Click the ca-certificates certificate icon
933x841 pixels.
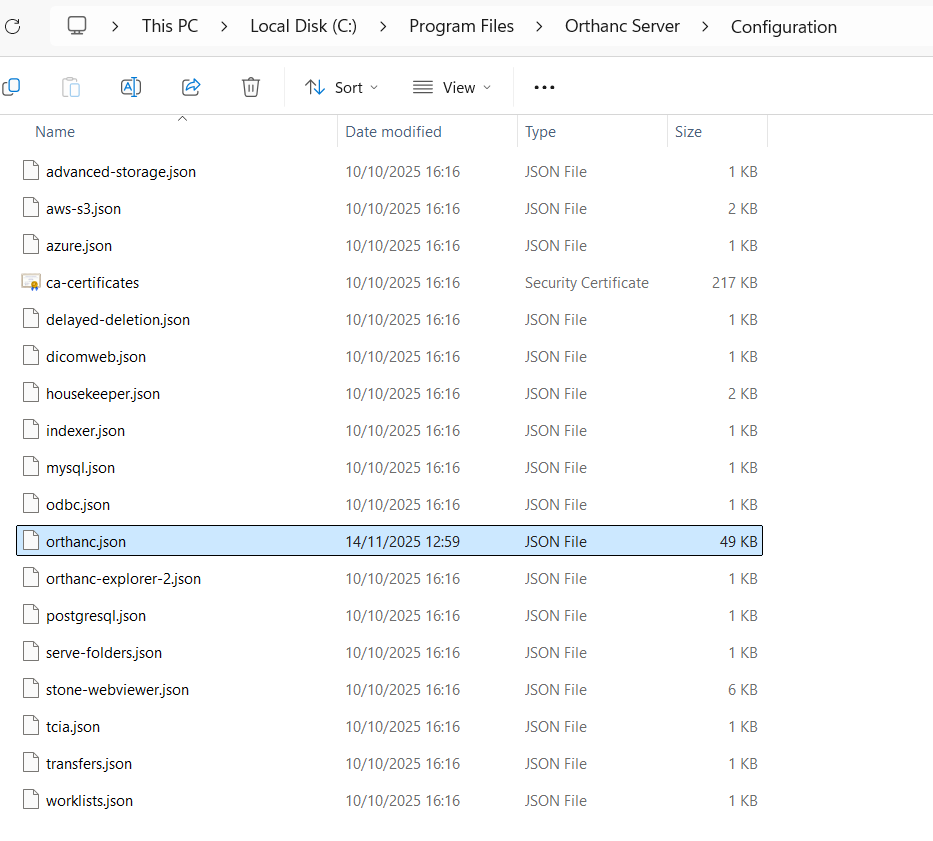pos(31,282)
